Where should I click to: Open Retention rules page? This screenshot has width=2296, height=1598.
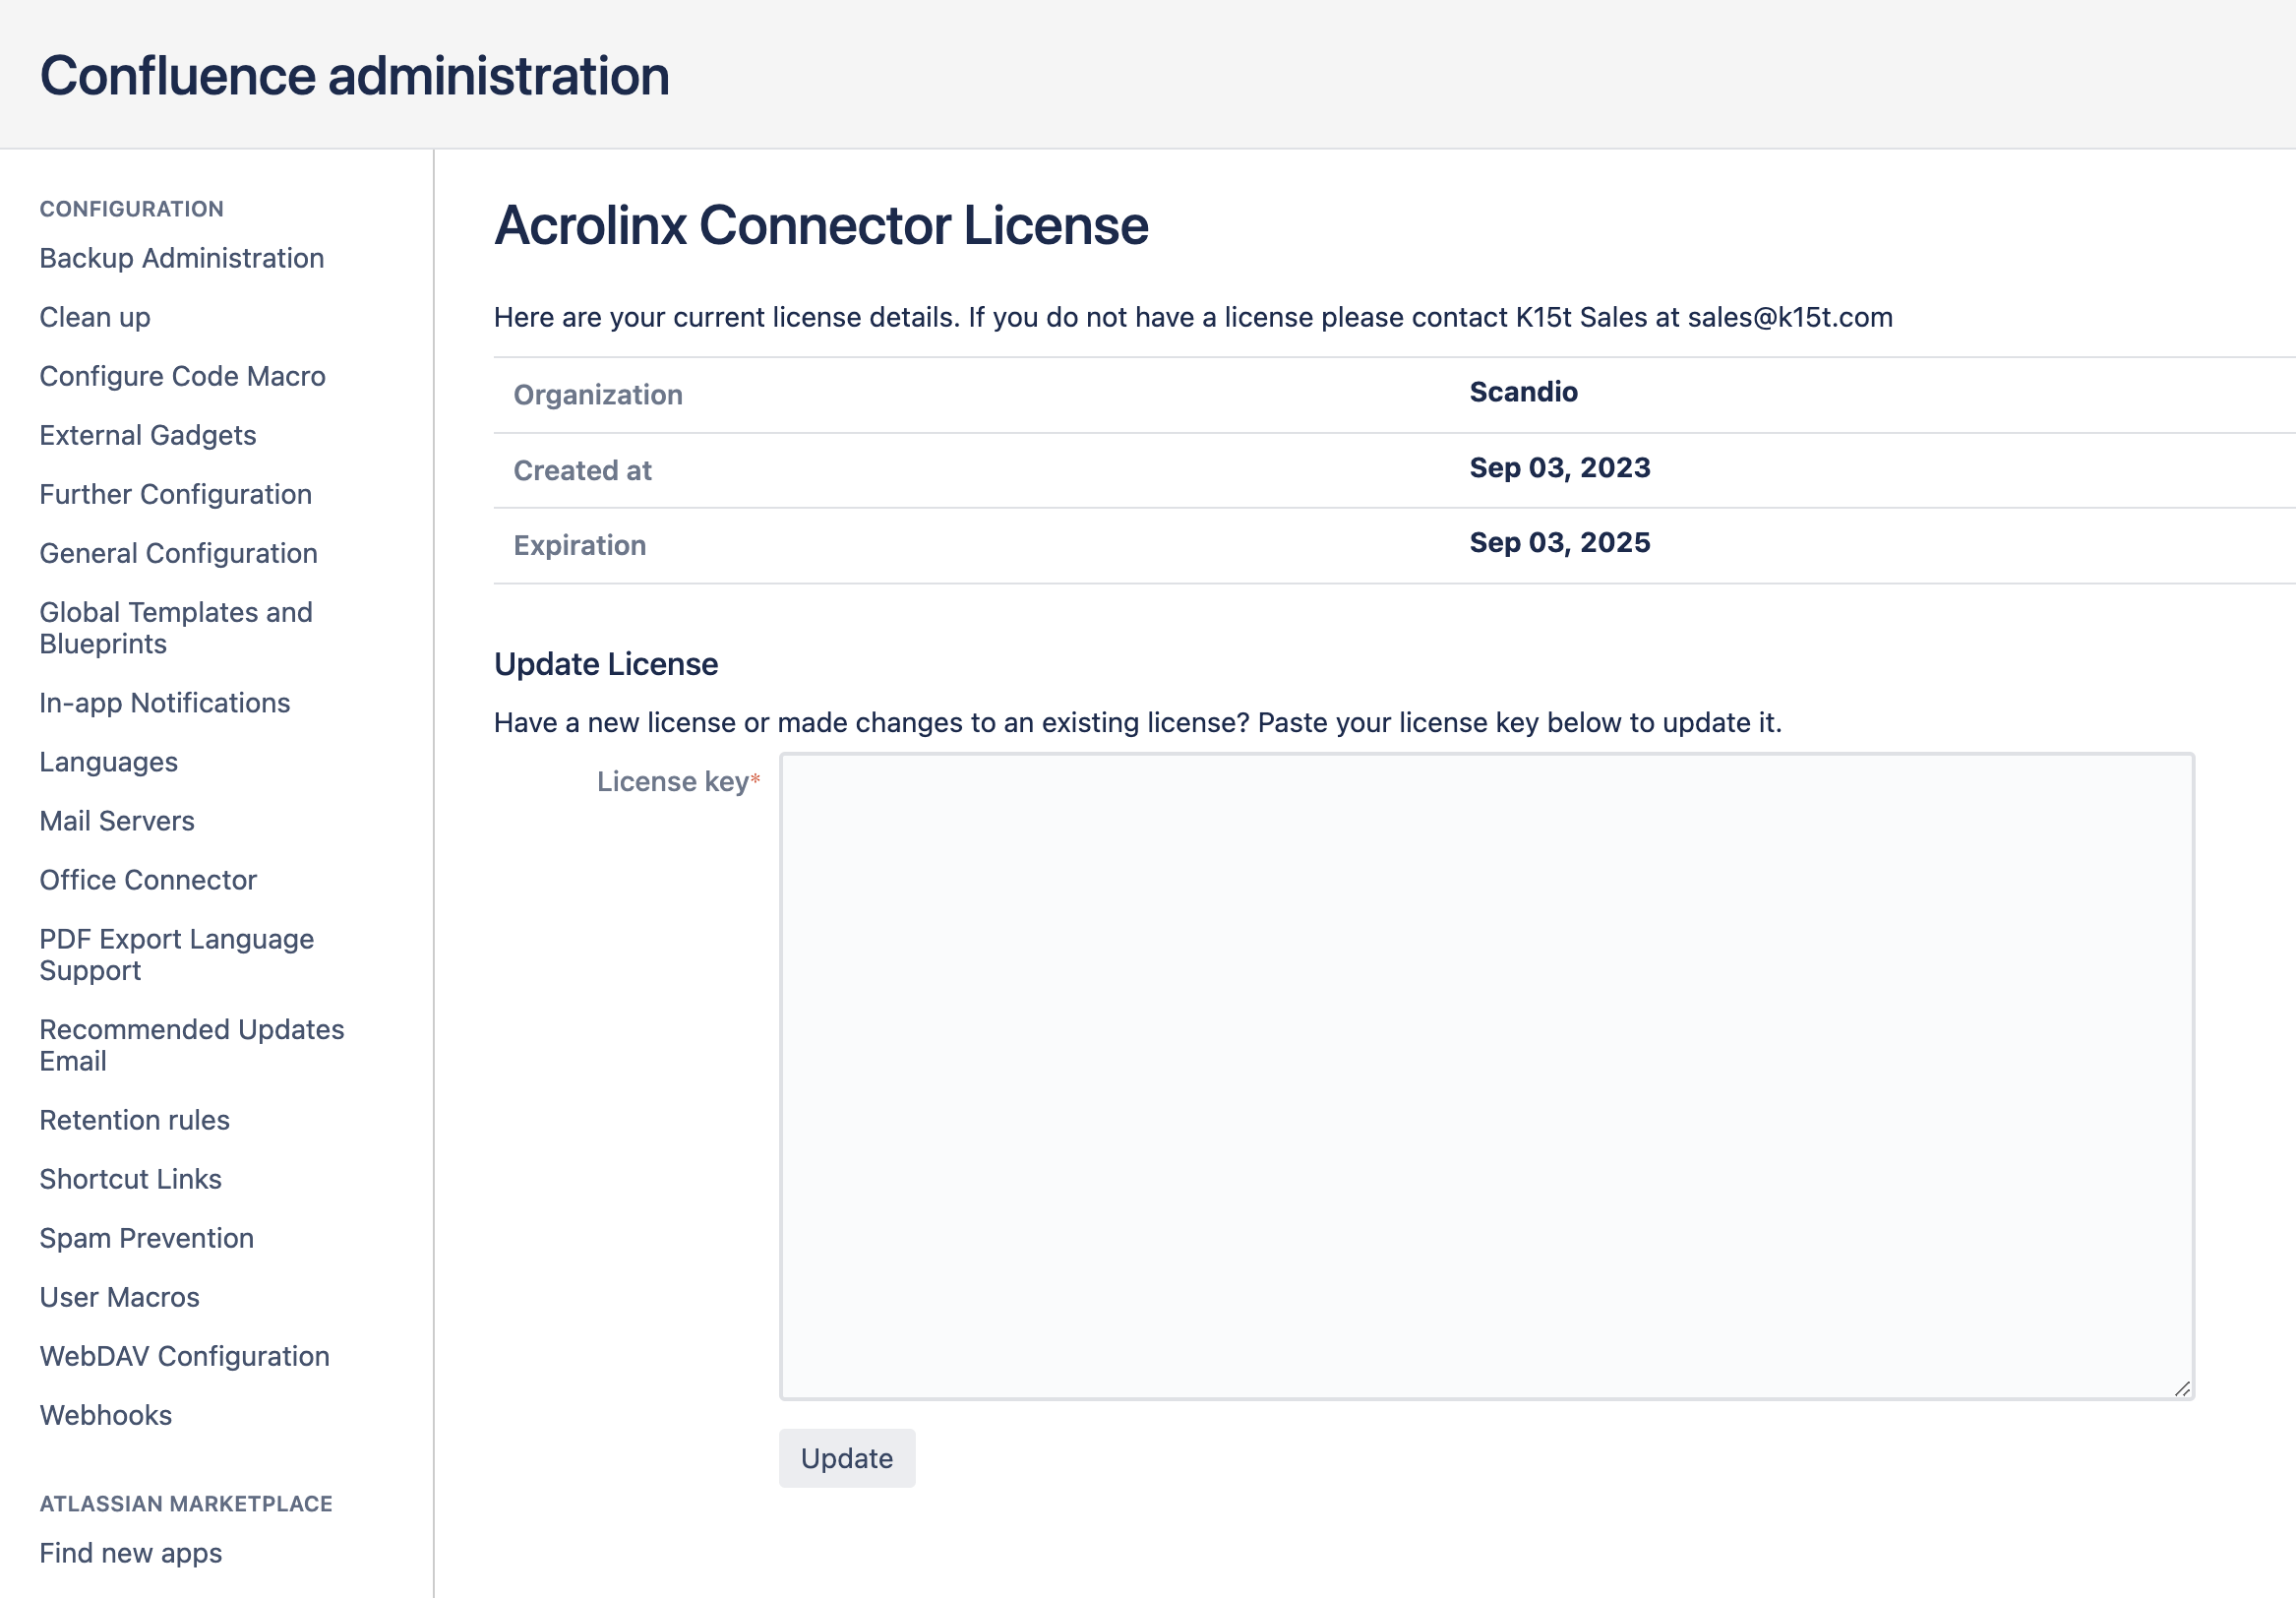(x=134, y=1120)
